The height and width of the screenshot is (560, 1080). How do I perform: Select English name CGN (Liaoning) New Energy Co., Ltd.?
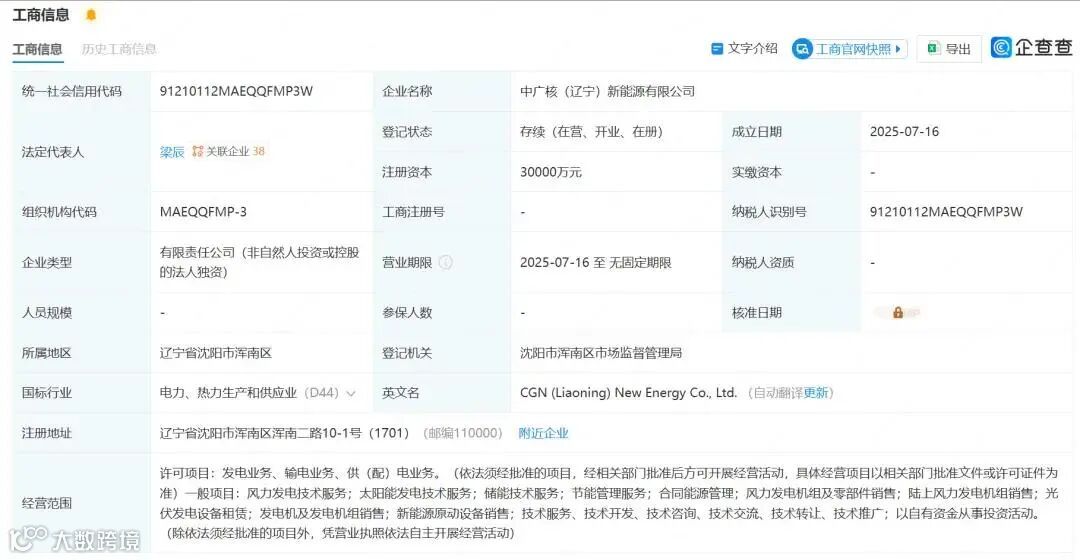(x=628, y=393)
